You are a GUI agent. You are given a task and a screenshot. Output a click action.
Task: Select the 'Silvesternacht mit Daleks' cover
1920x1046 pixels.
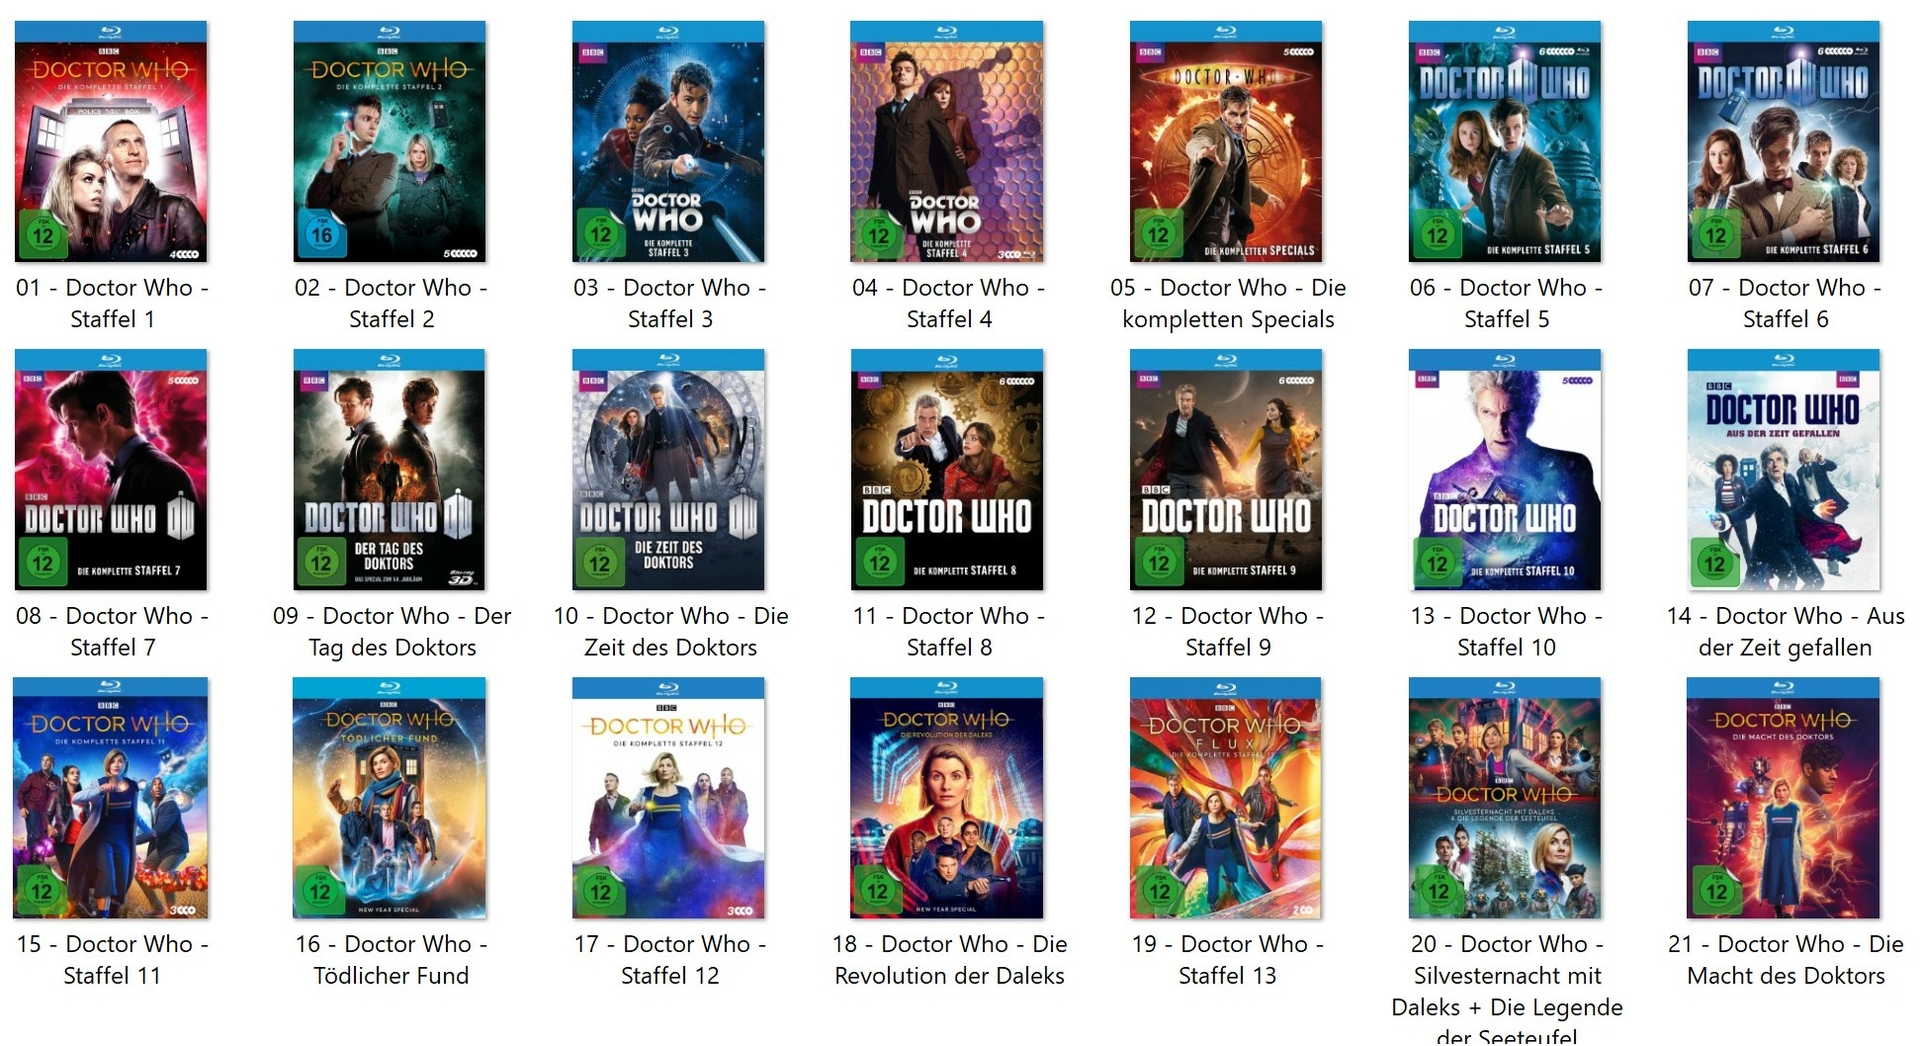point(1505,798)
